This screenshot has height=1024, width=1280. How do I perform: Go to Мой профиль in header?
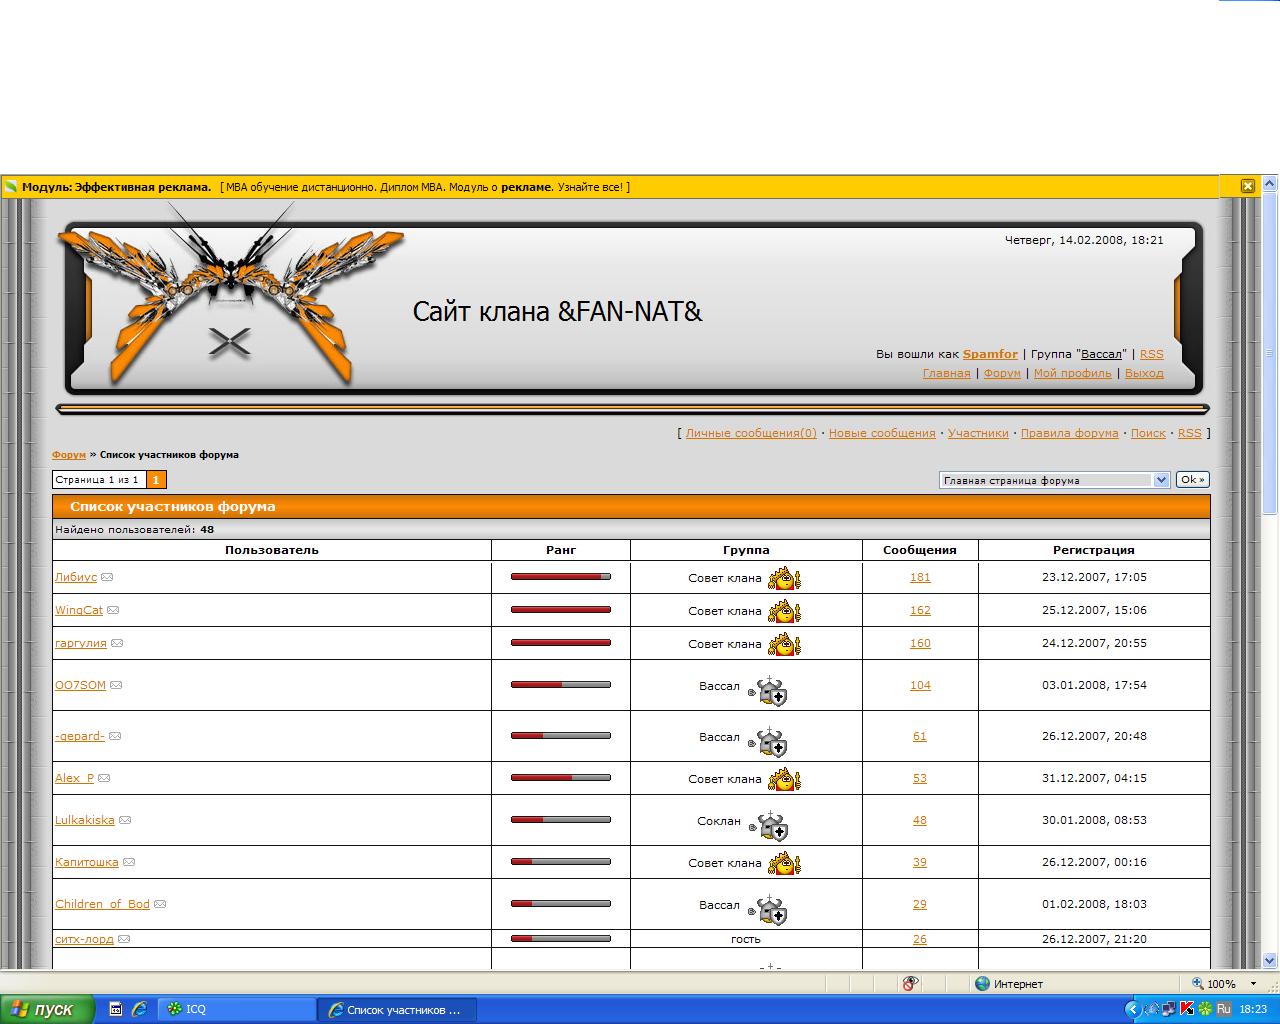coord(1072,373)
